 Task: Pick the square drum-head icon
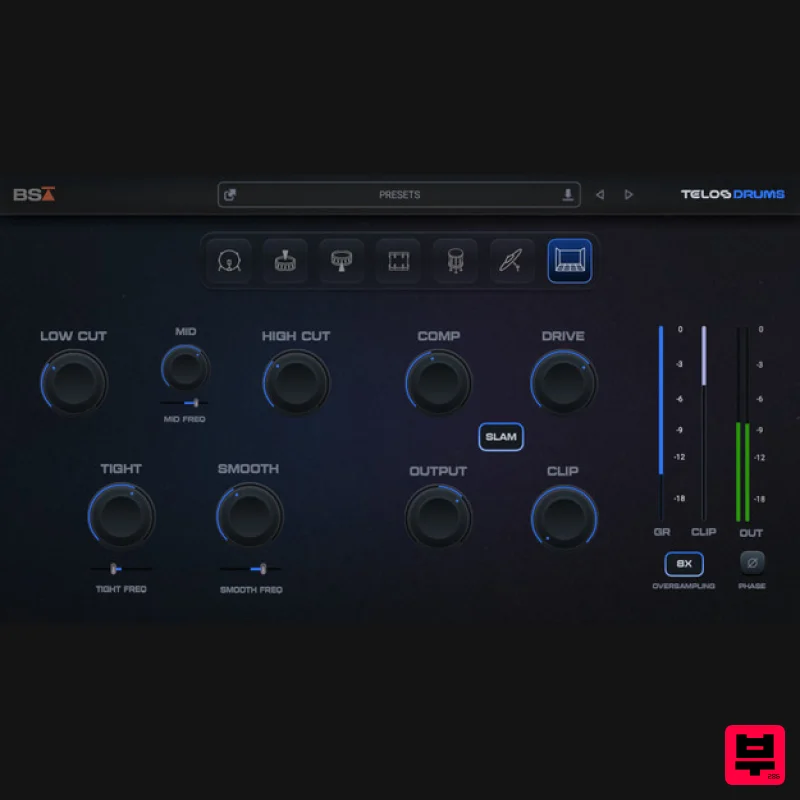(x=398, y=261)
